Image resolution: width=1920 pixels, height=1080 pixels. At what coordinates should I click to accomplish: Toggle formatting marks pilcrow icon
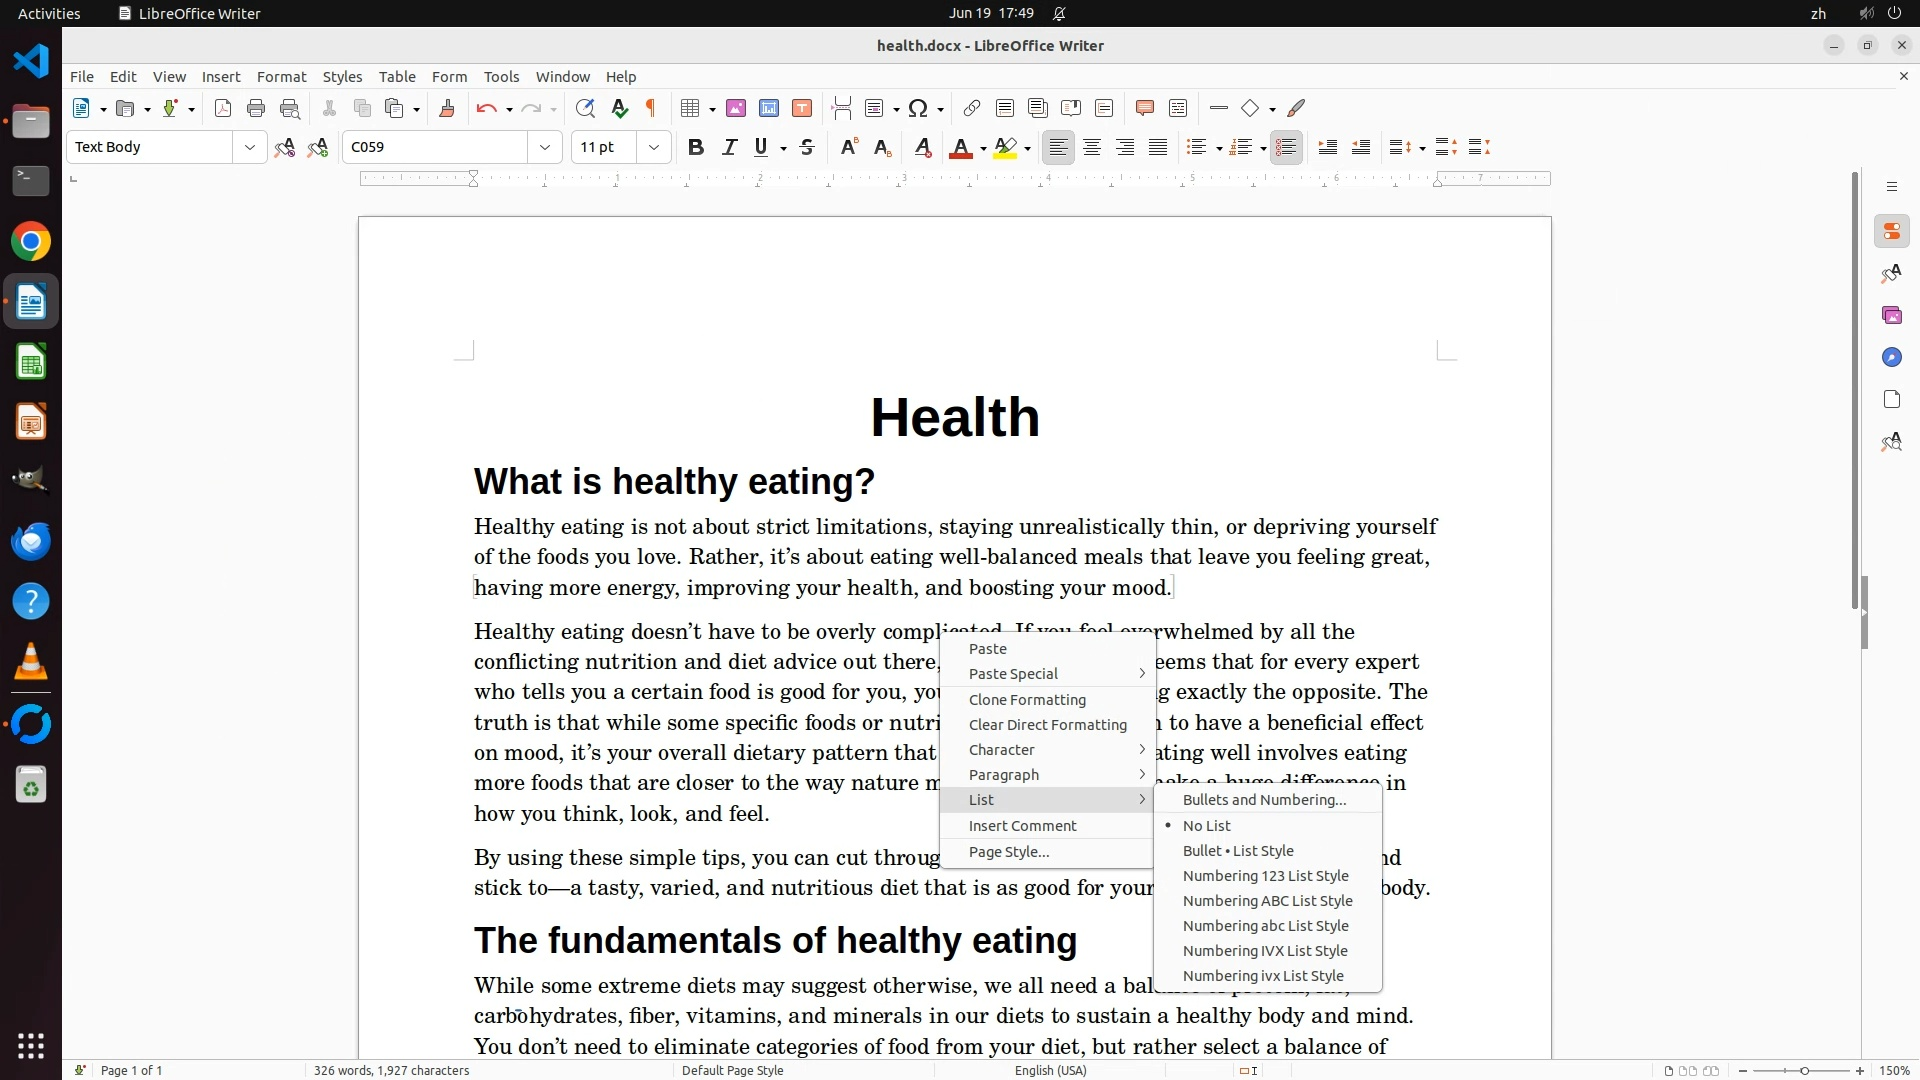click(x=651, y=109)
